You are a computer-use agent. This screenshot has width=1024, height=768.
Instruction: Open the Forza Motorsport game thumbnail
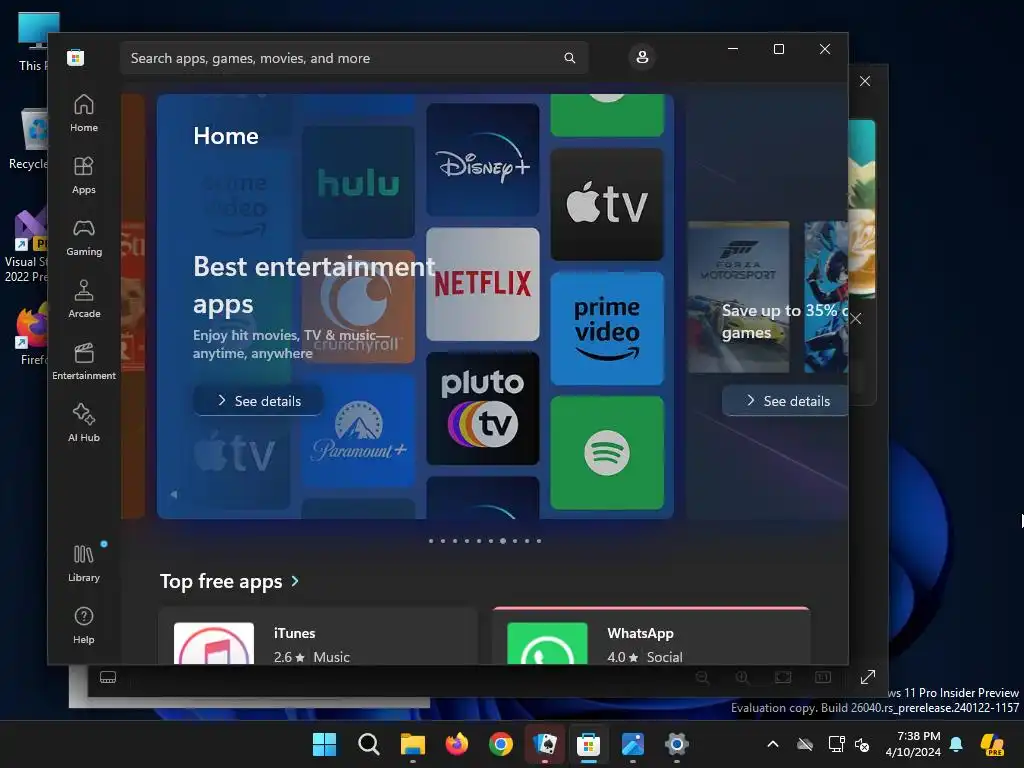coord(739,297)
